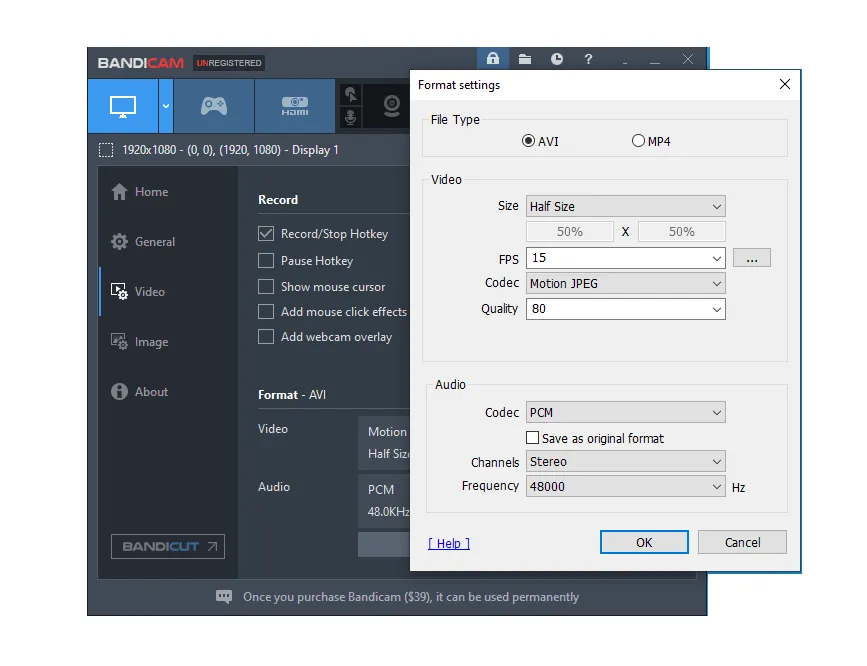Confirm format settings with OK

(644, 542)
